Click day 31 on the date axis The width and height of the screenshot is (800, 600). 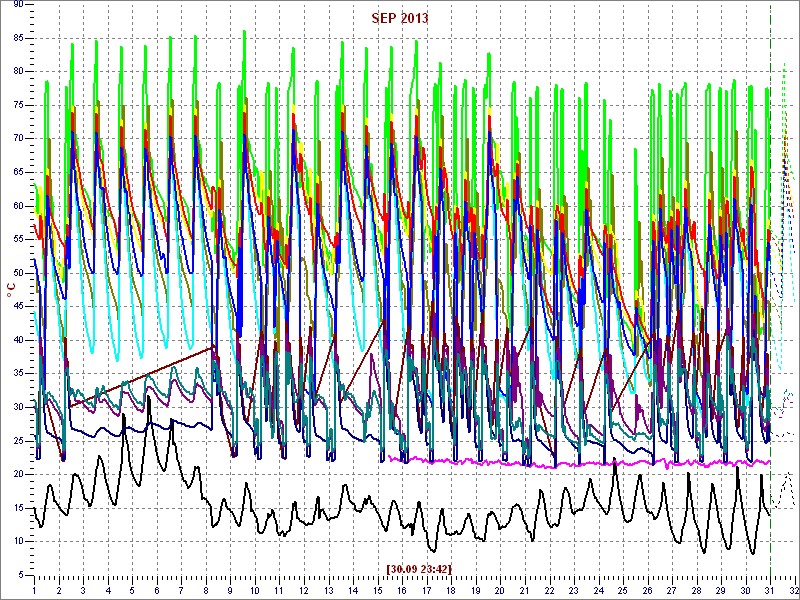pos(769,590)
